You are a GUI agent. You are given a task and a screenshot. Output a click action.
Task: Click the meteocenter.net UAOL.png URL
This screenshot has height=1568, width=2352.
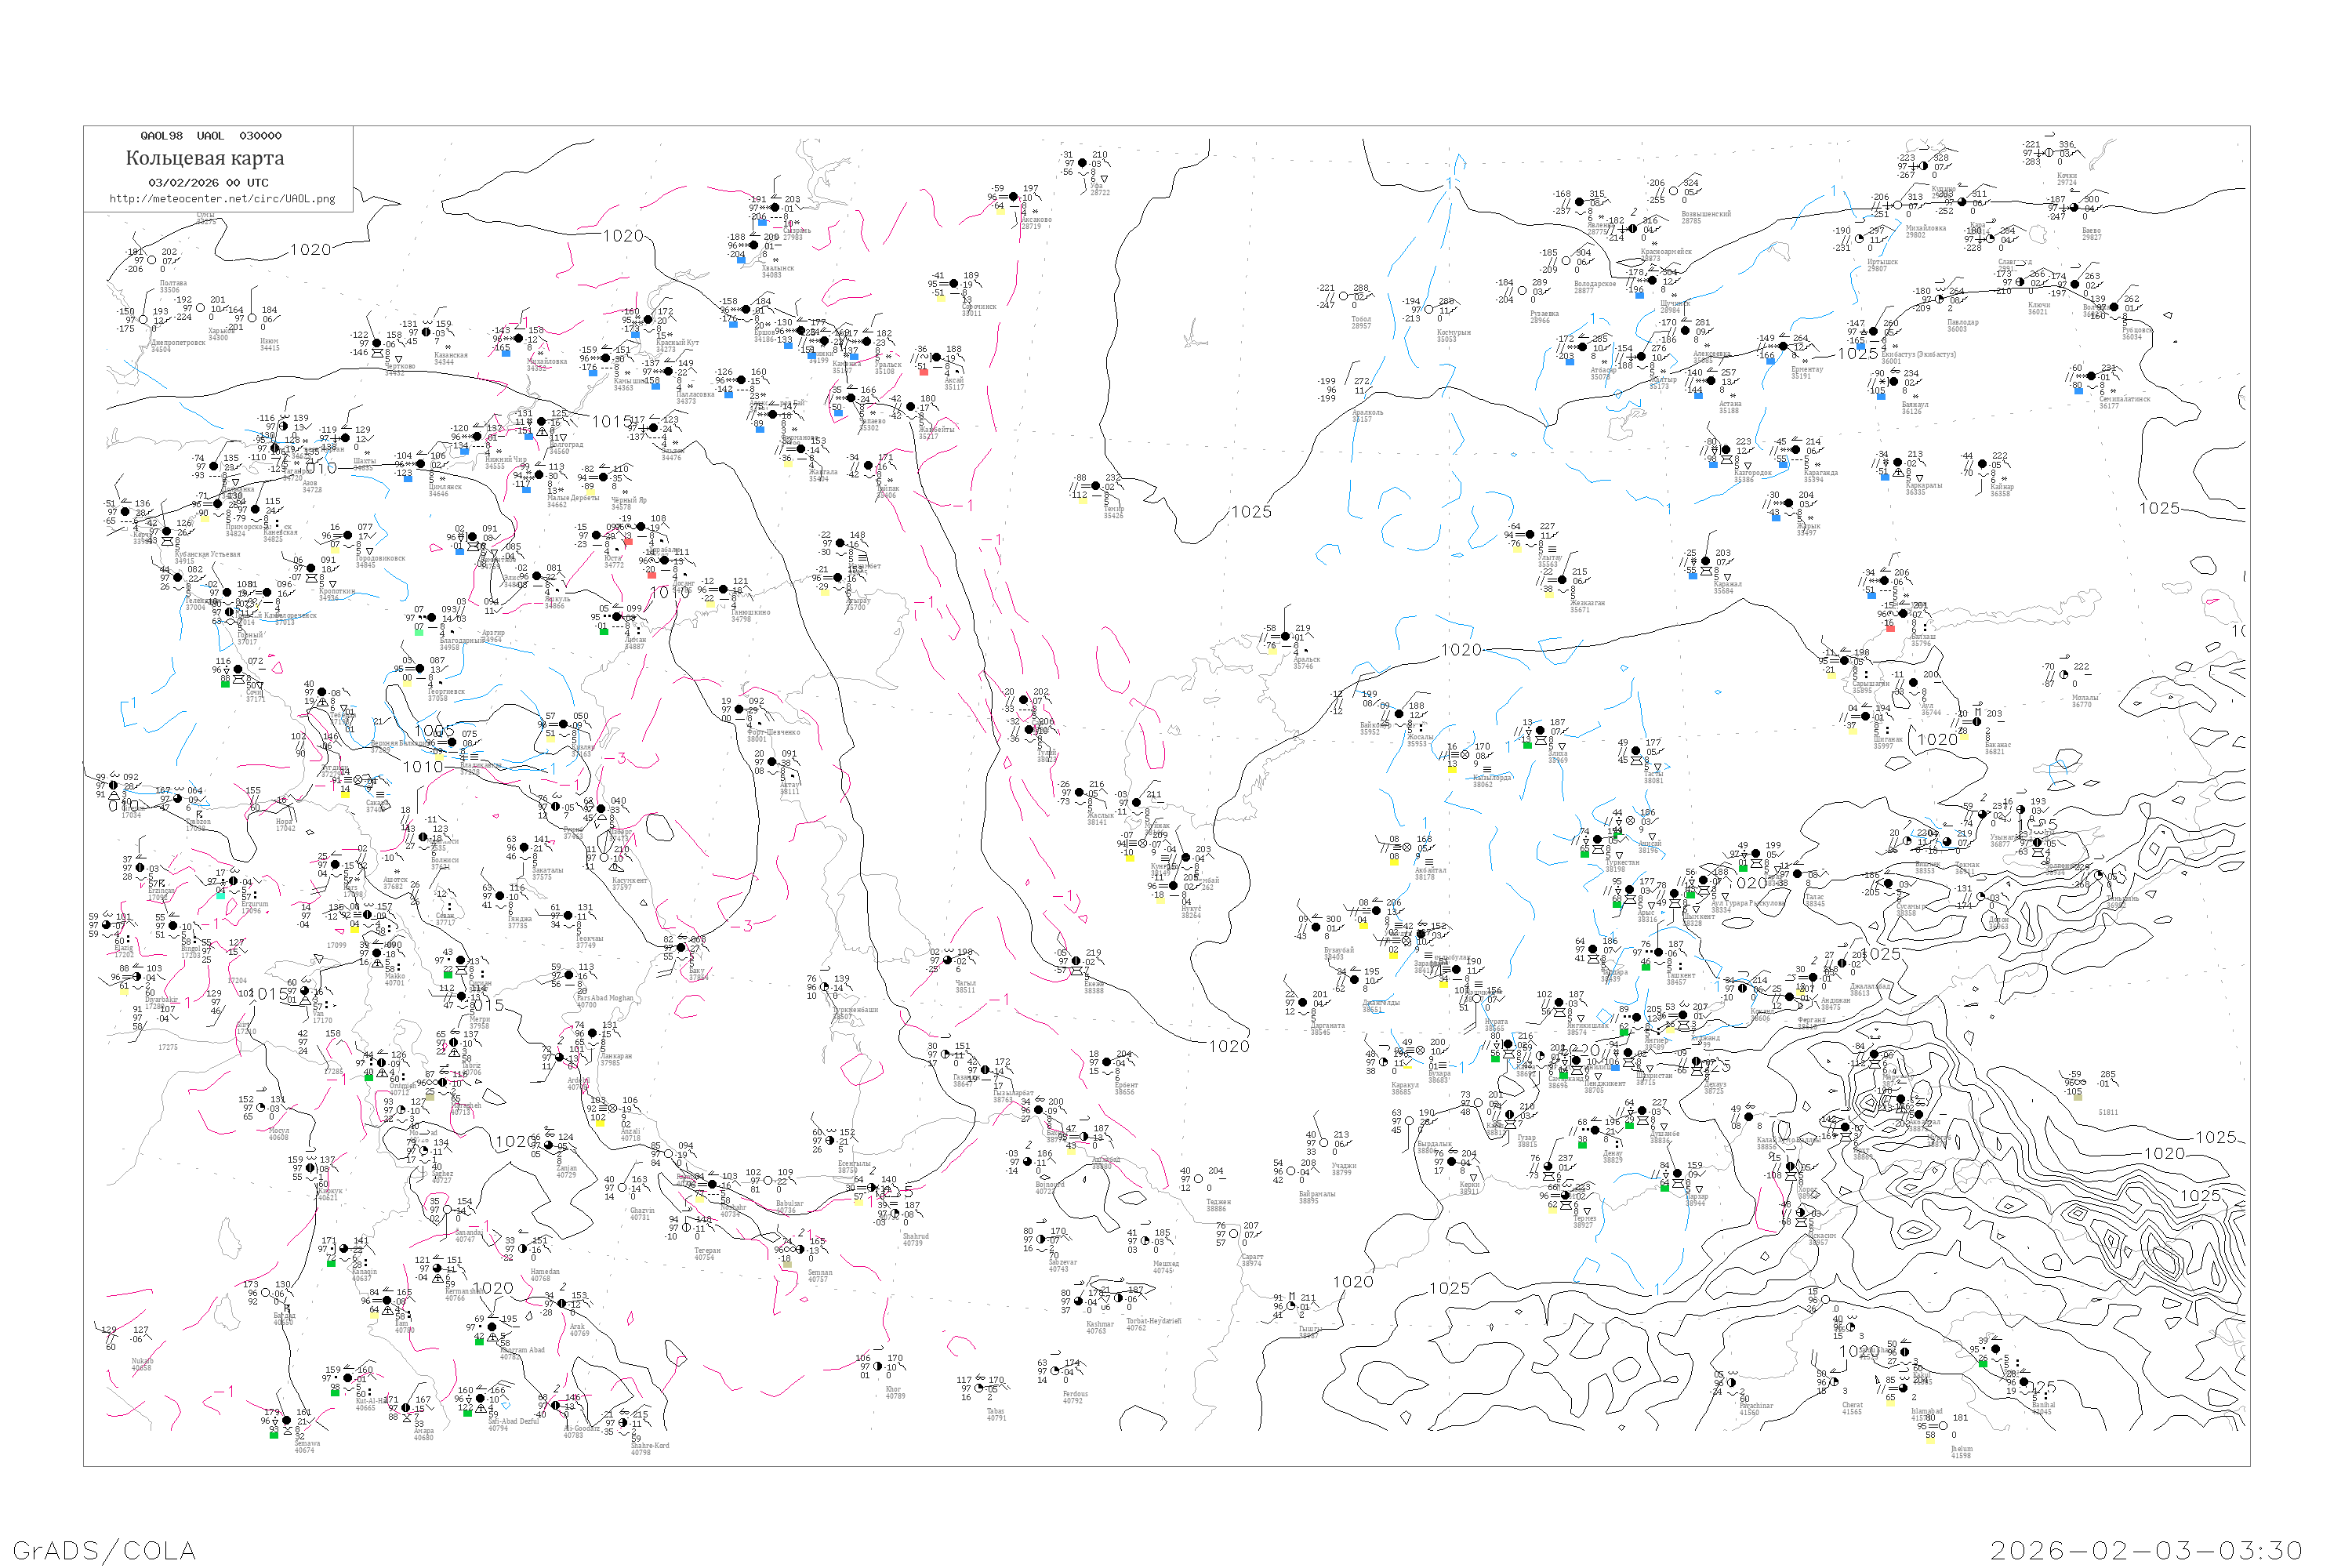pos(222,198)
